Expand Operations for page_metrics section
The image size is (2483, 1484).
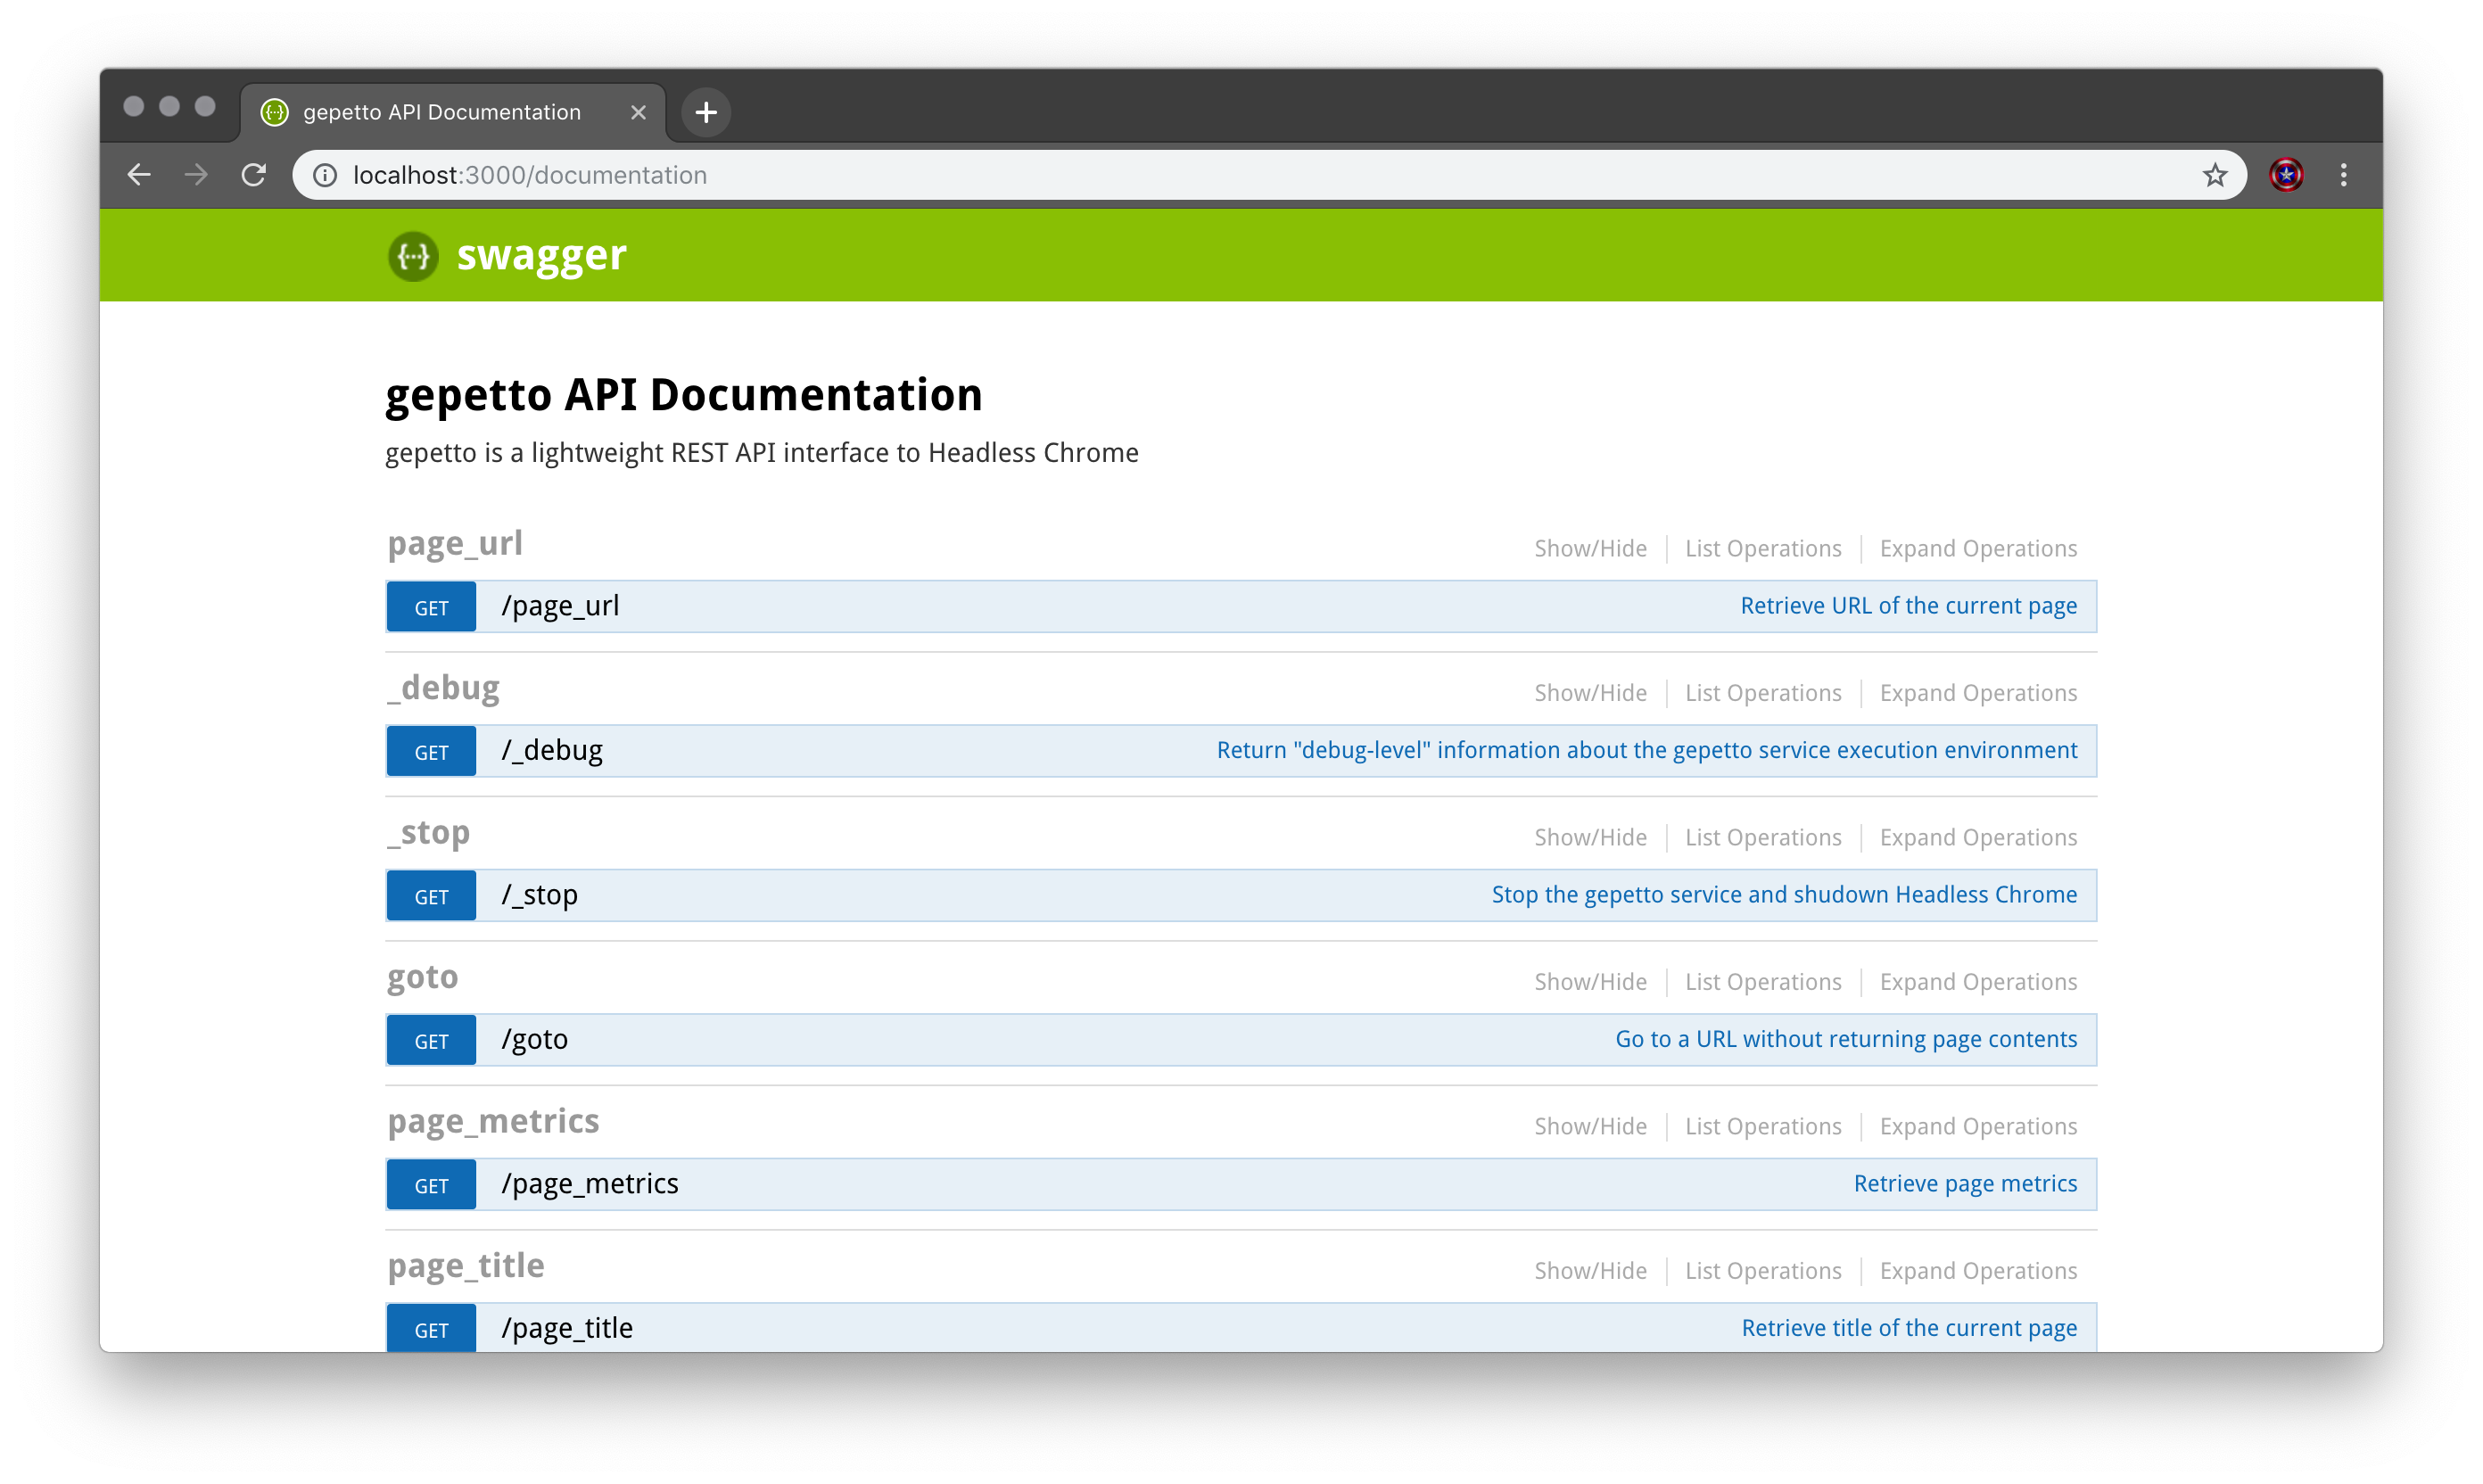[x=1977, y=1126]
